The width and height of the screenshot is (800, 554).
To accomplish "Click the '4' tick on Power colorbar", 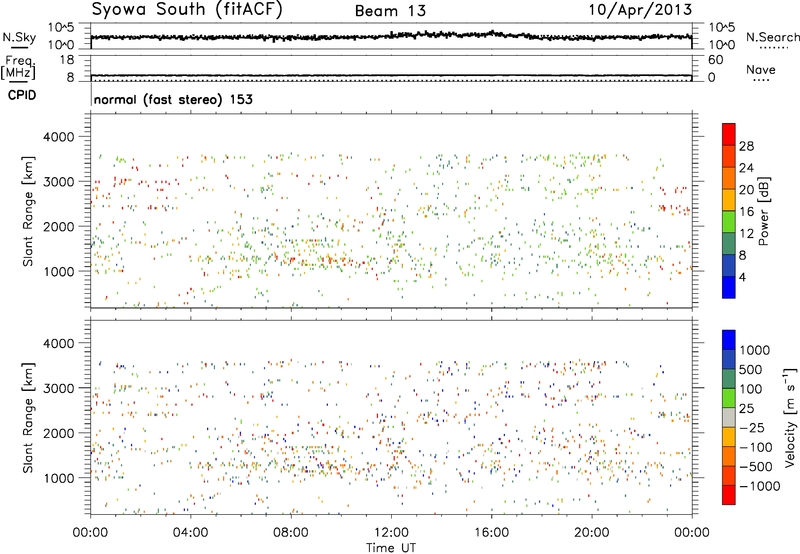I will (742, 277).
